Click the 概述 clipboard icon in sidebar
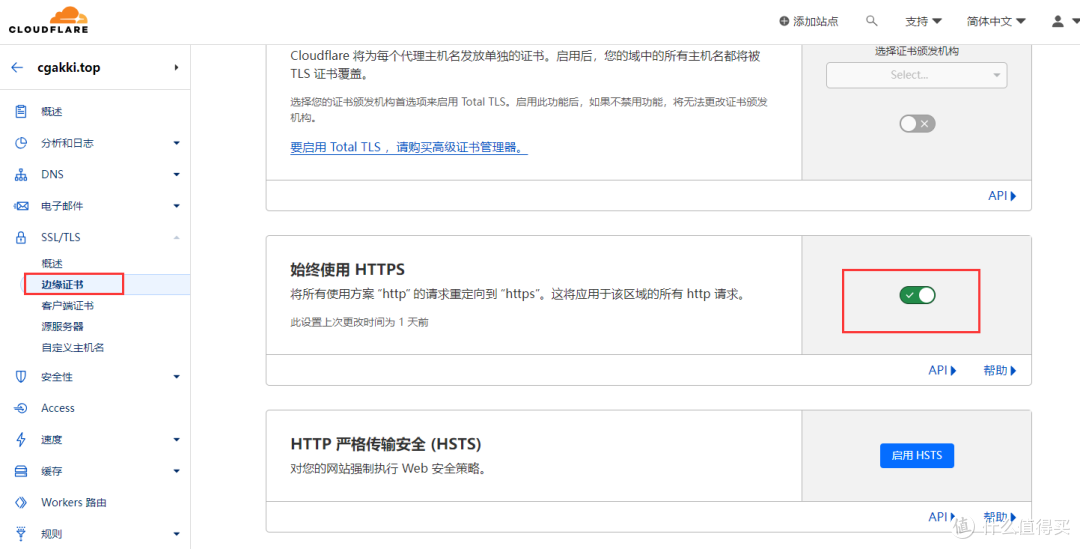The height and width of the screenshot is (549, 1080). [21, 112]
